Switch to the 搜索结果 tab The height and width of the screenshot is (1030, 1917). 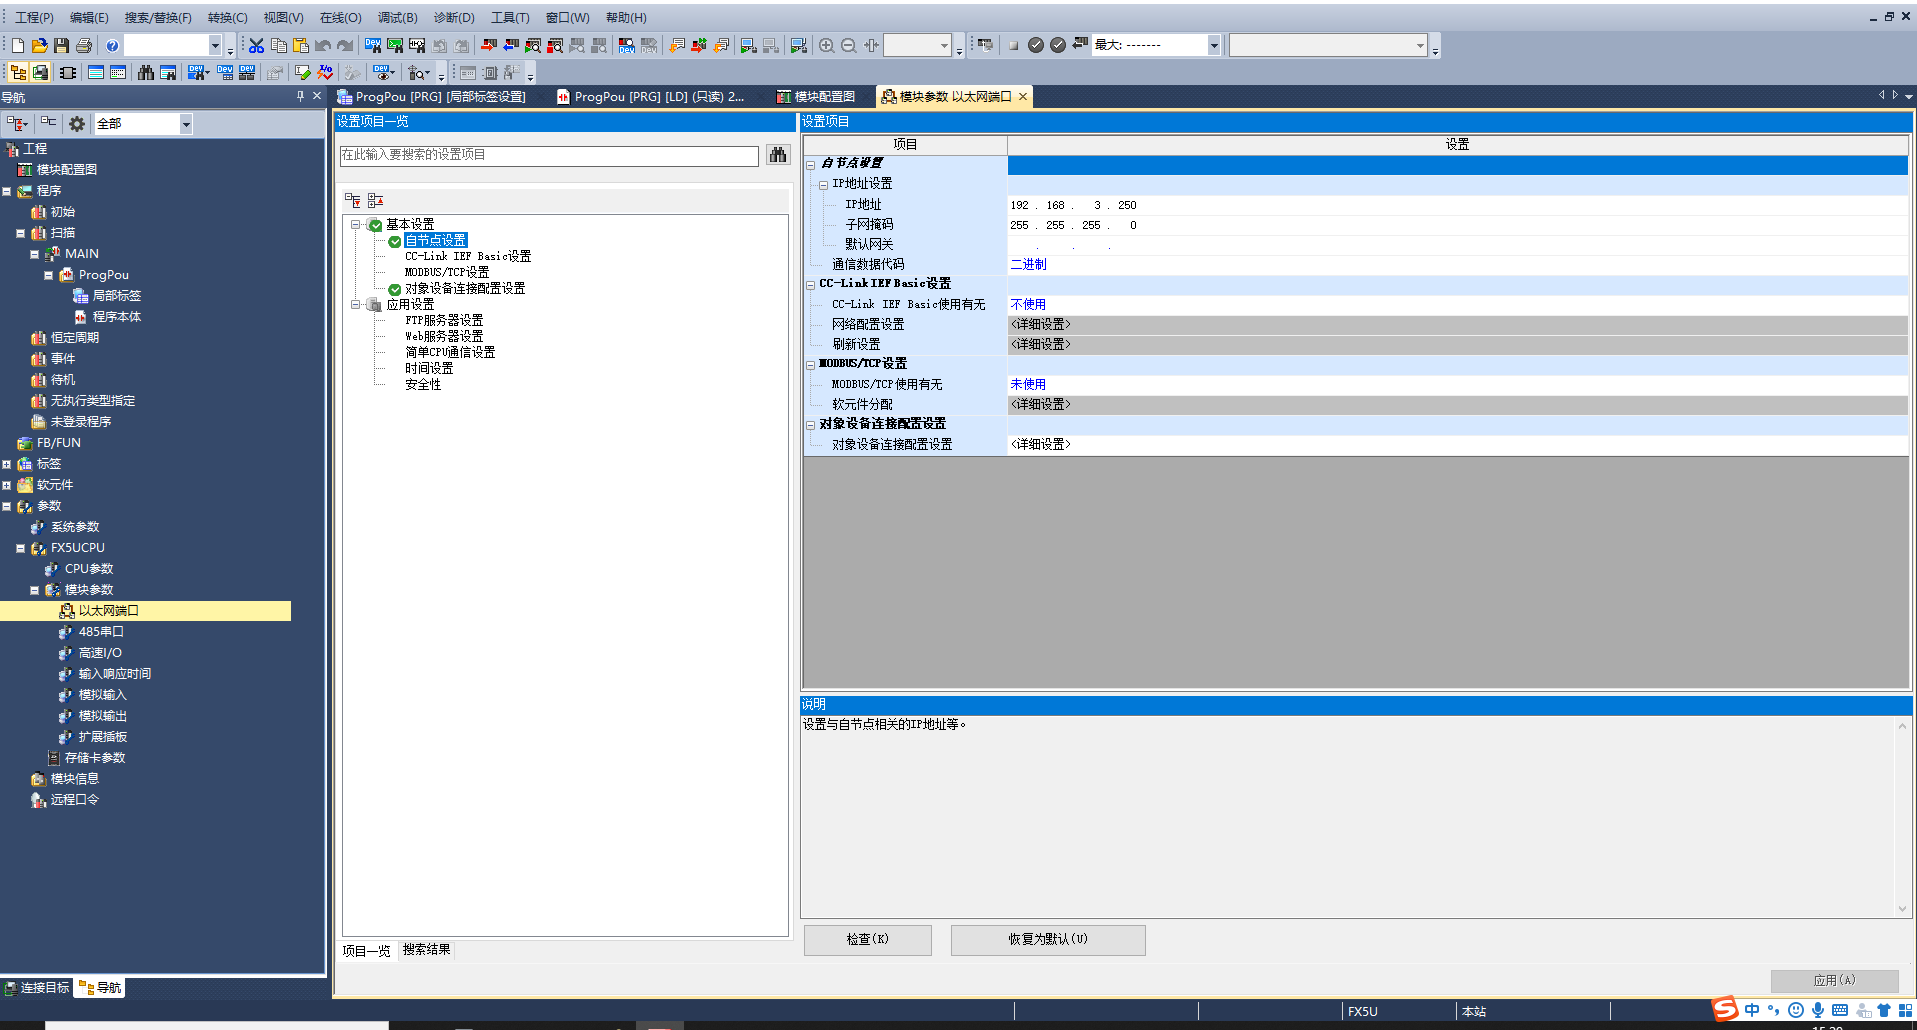click(426, 950)
